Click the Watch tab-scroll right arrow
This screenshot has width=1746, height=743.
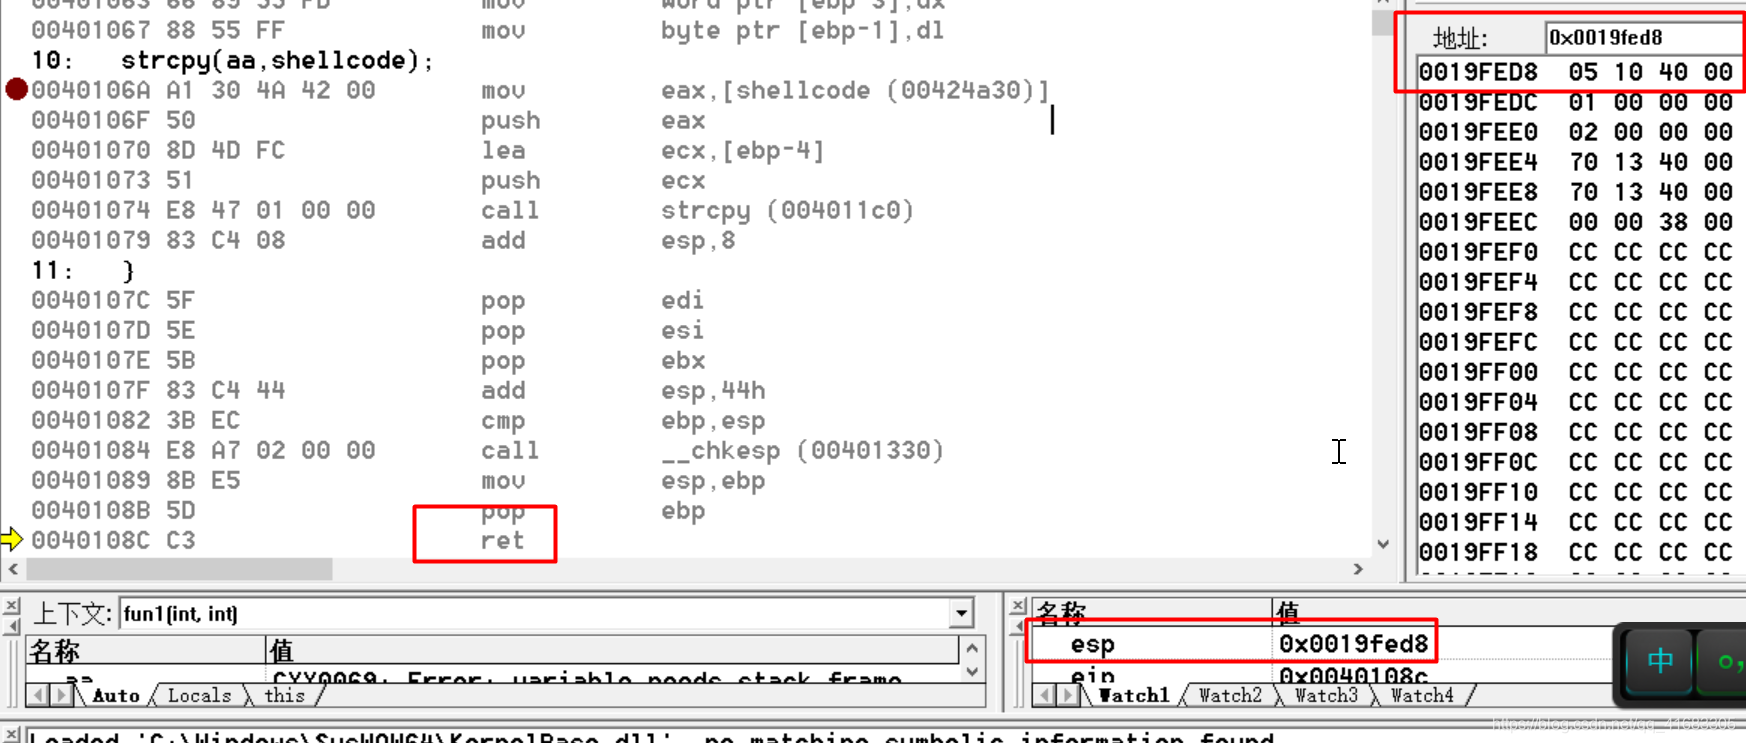(1069, 695)
